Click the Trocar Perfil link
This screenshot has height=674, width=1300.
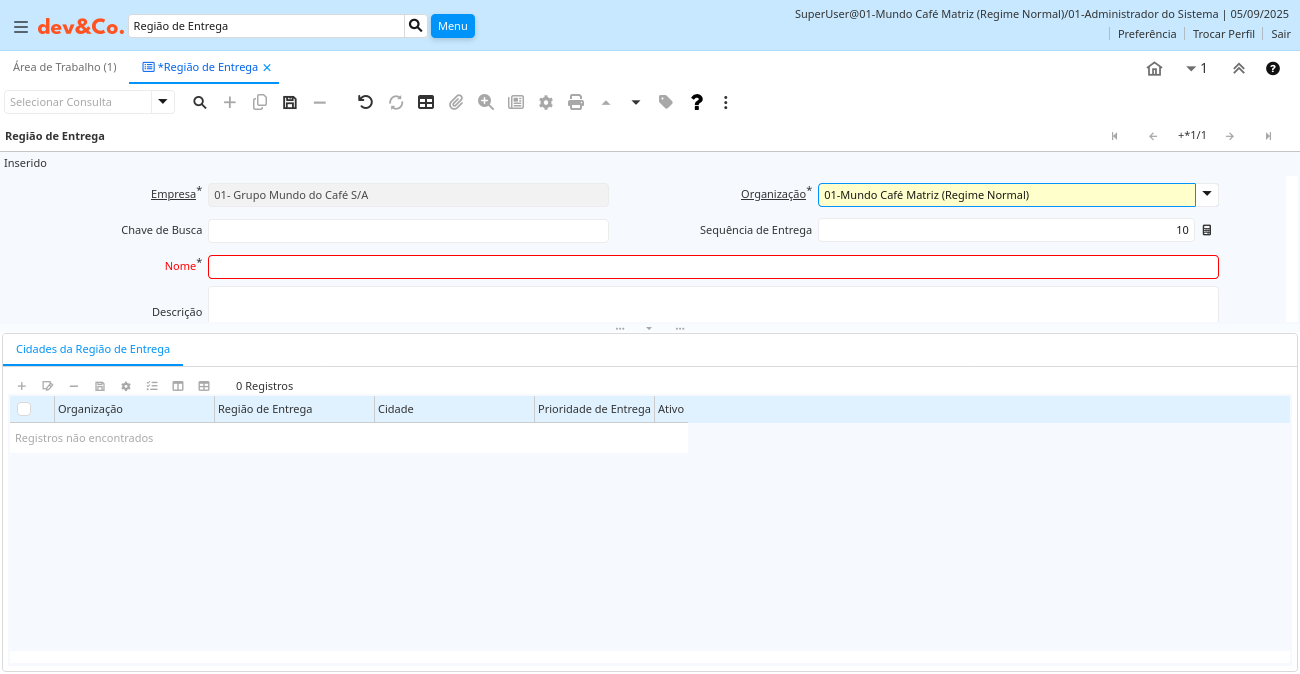pos(1223,34)
